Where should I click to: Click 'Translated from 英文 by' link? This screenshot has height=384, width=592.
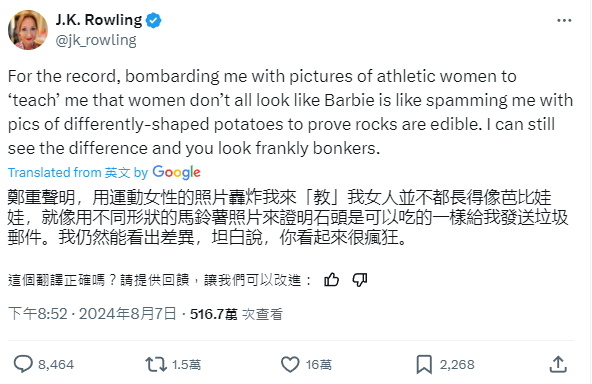pyautogui.click(x=78, y=173)
